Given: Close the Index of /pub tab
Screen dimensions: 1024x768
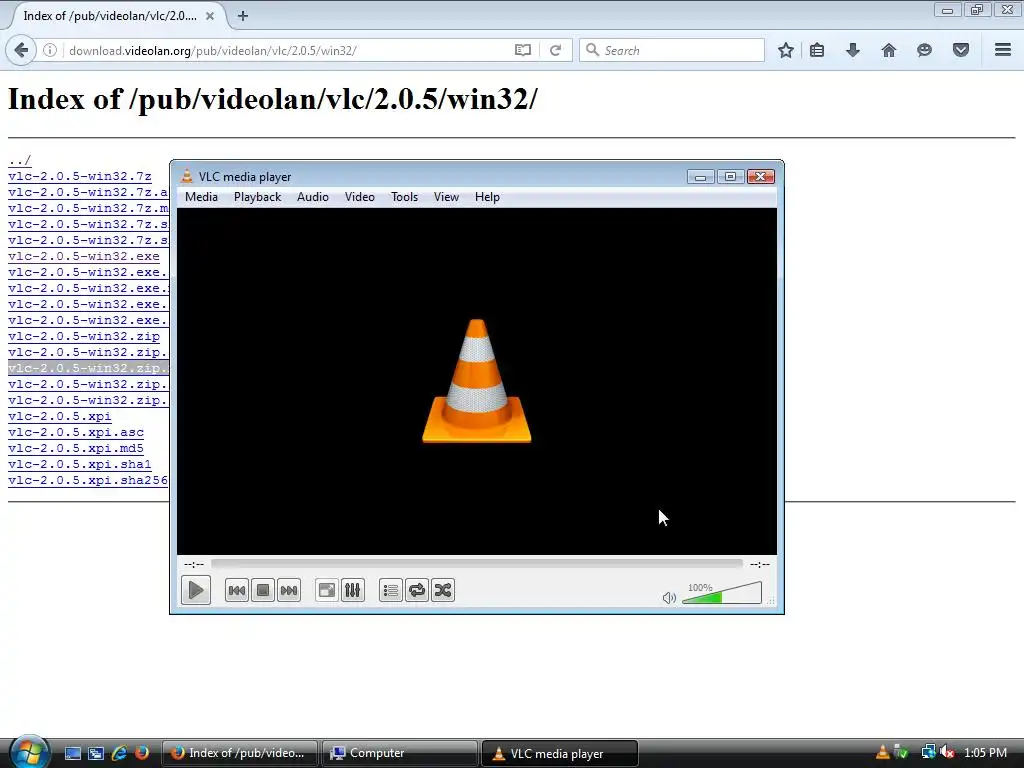Looking at the screenshot, I should click(210, 16).
